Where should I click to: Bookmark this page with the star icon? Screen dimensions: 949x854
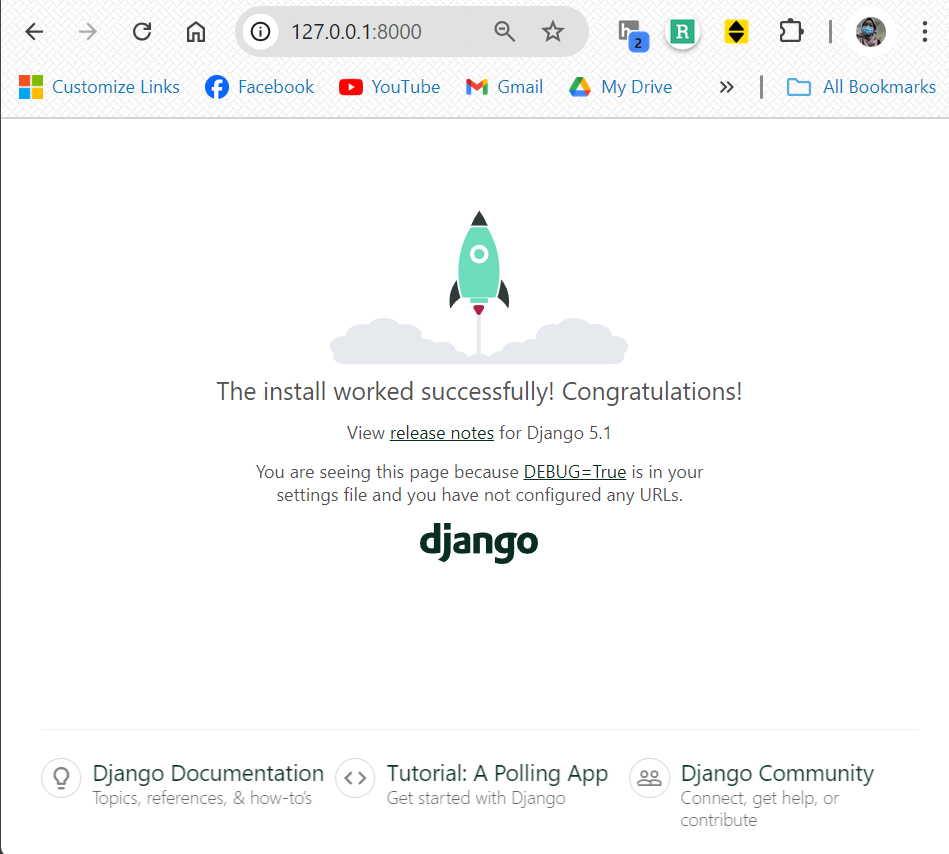point(553,32)
